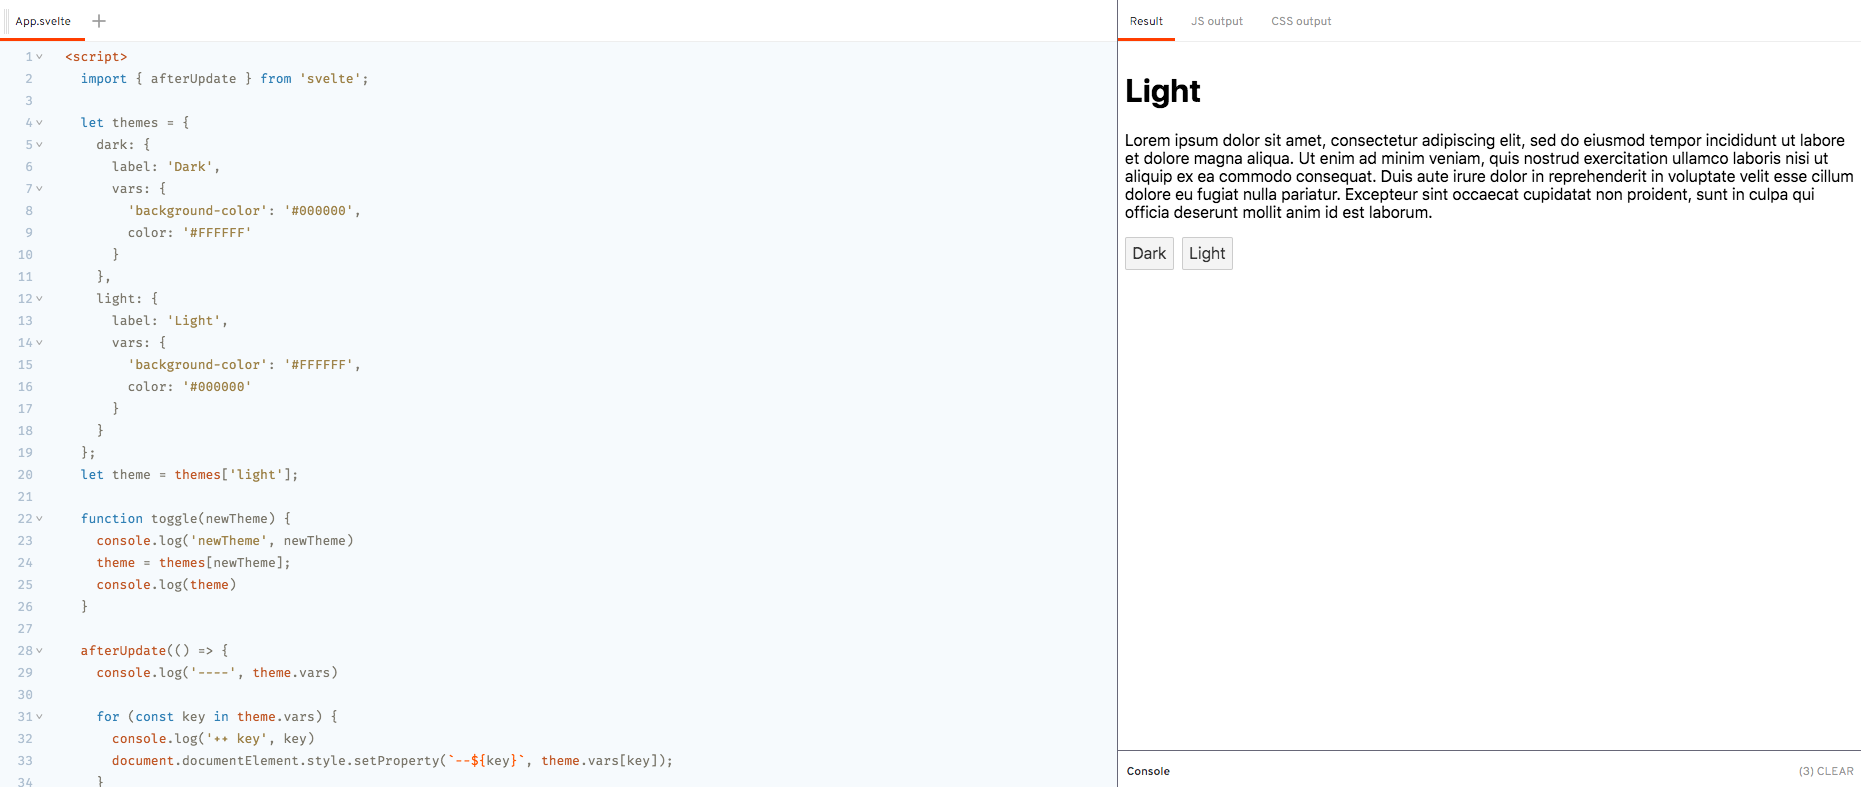Viewport: 1861px width, 787px height.
Task: Collapse the dark vars fold arrow on line 7
Action: point(39,189)
